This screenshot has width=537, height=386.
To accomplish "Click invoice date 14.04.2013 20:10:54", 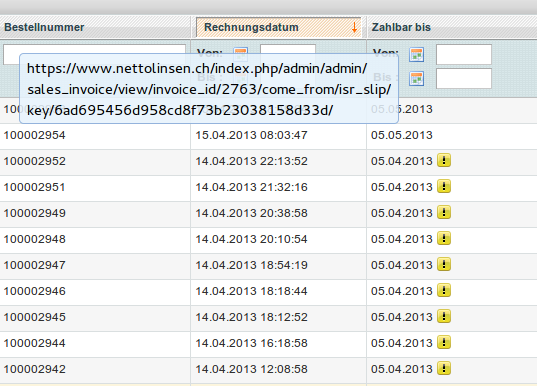I will 251,239.
